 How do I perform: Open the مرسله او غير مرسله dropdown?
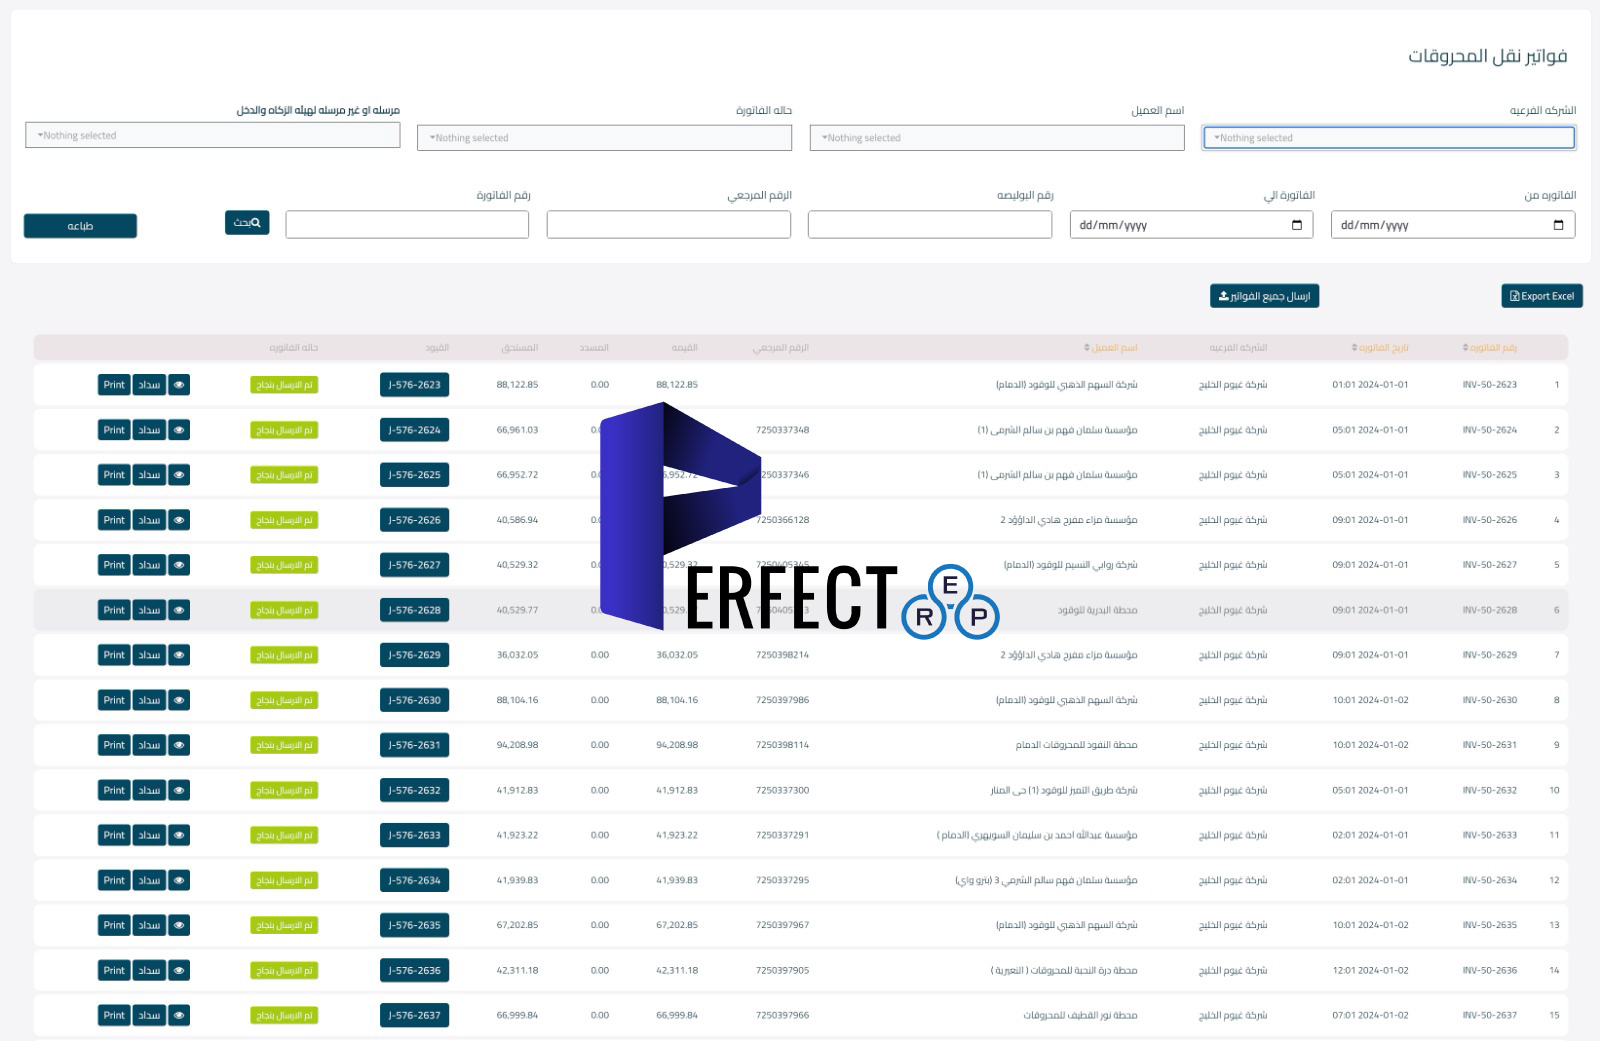tap(213, 135)
